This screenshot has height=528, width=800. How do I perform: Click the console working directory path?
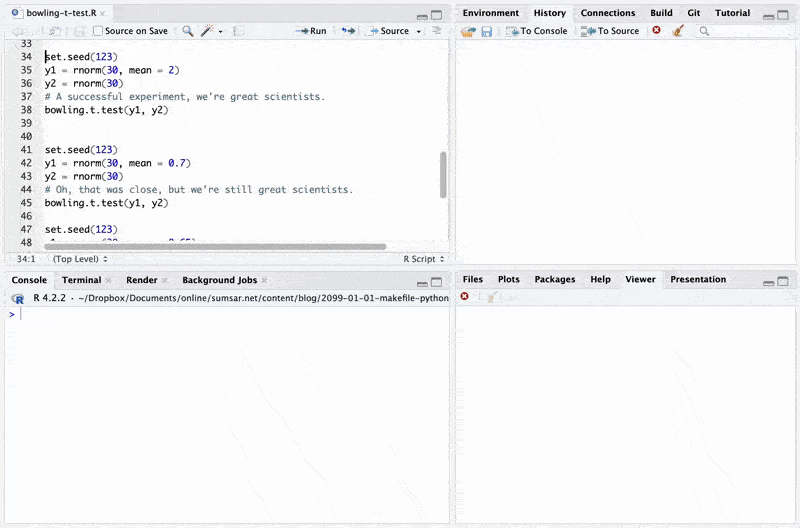pyautogui.click(x=263, y=298)
